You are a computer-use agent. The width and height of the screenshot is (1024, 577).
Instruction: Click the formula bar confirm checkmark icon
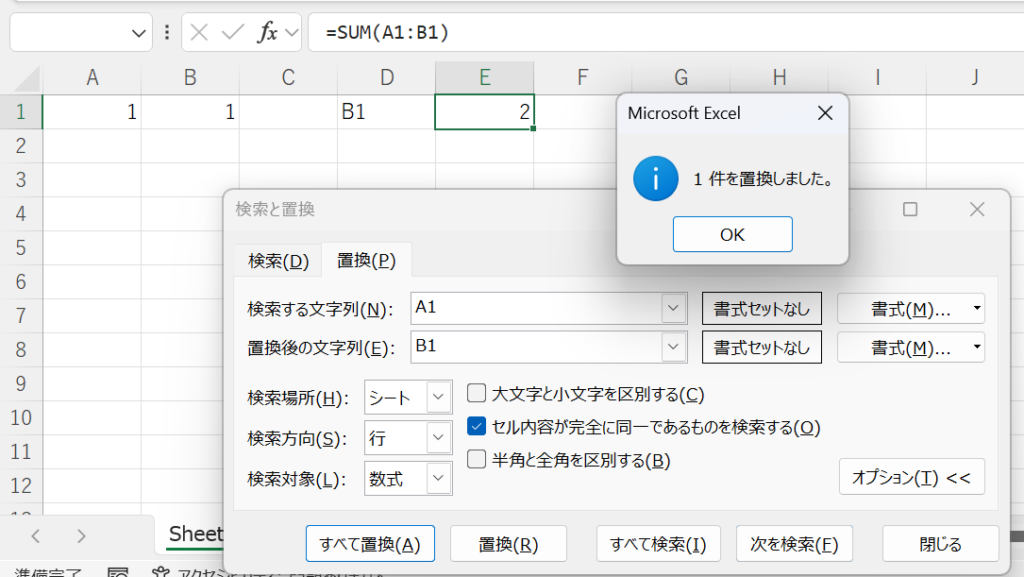click(x=232, y=32)
